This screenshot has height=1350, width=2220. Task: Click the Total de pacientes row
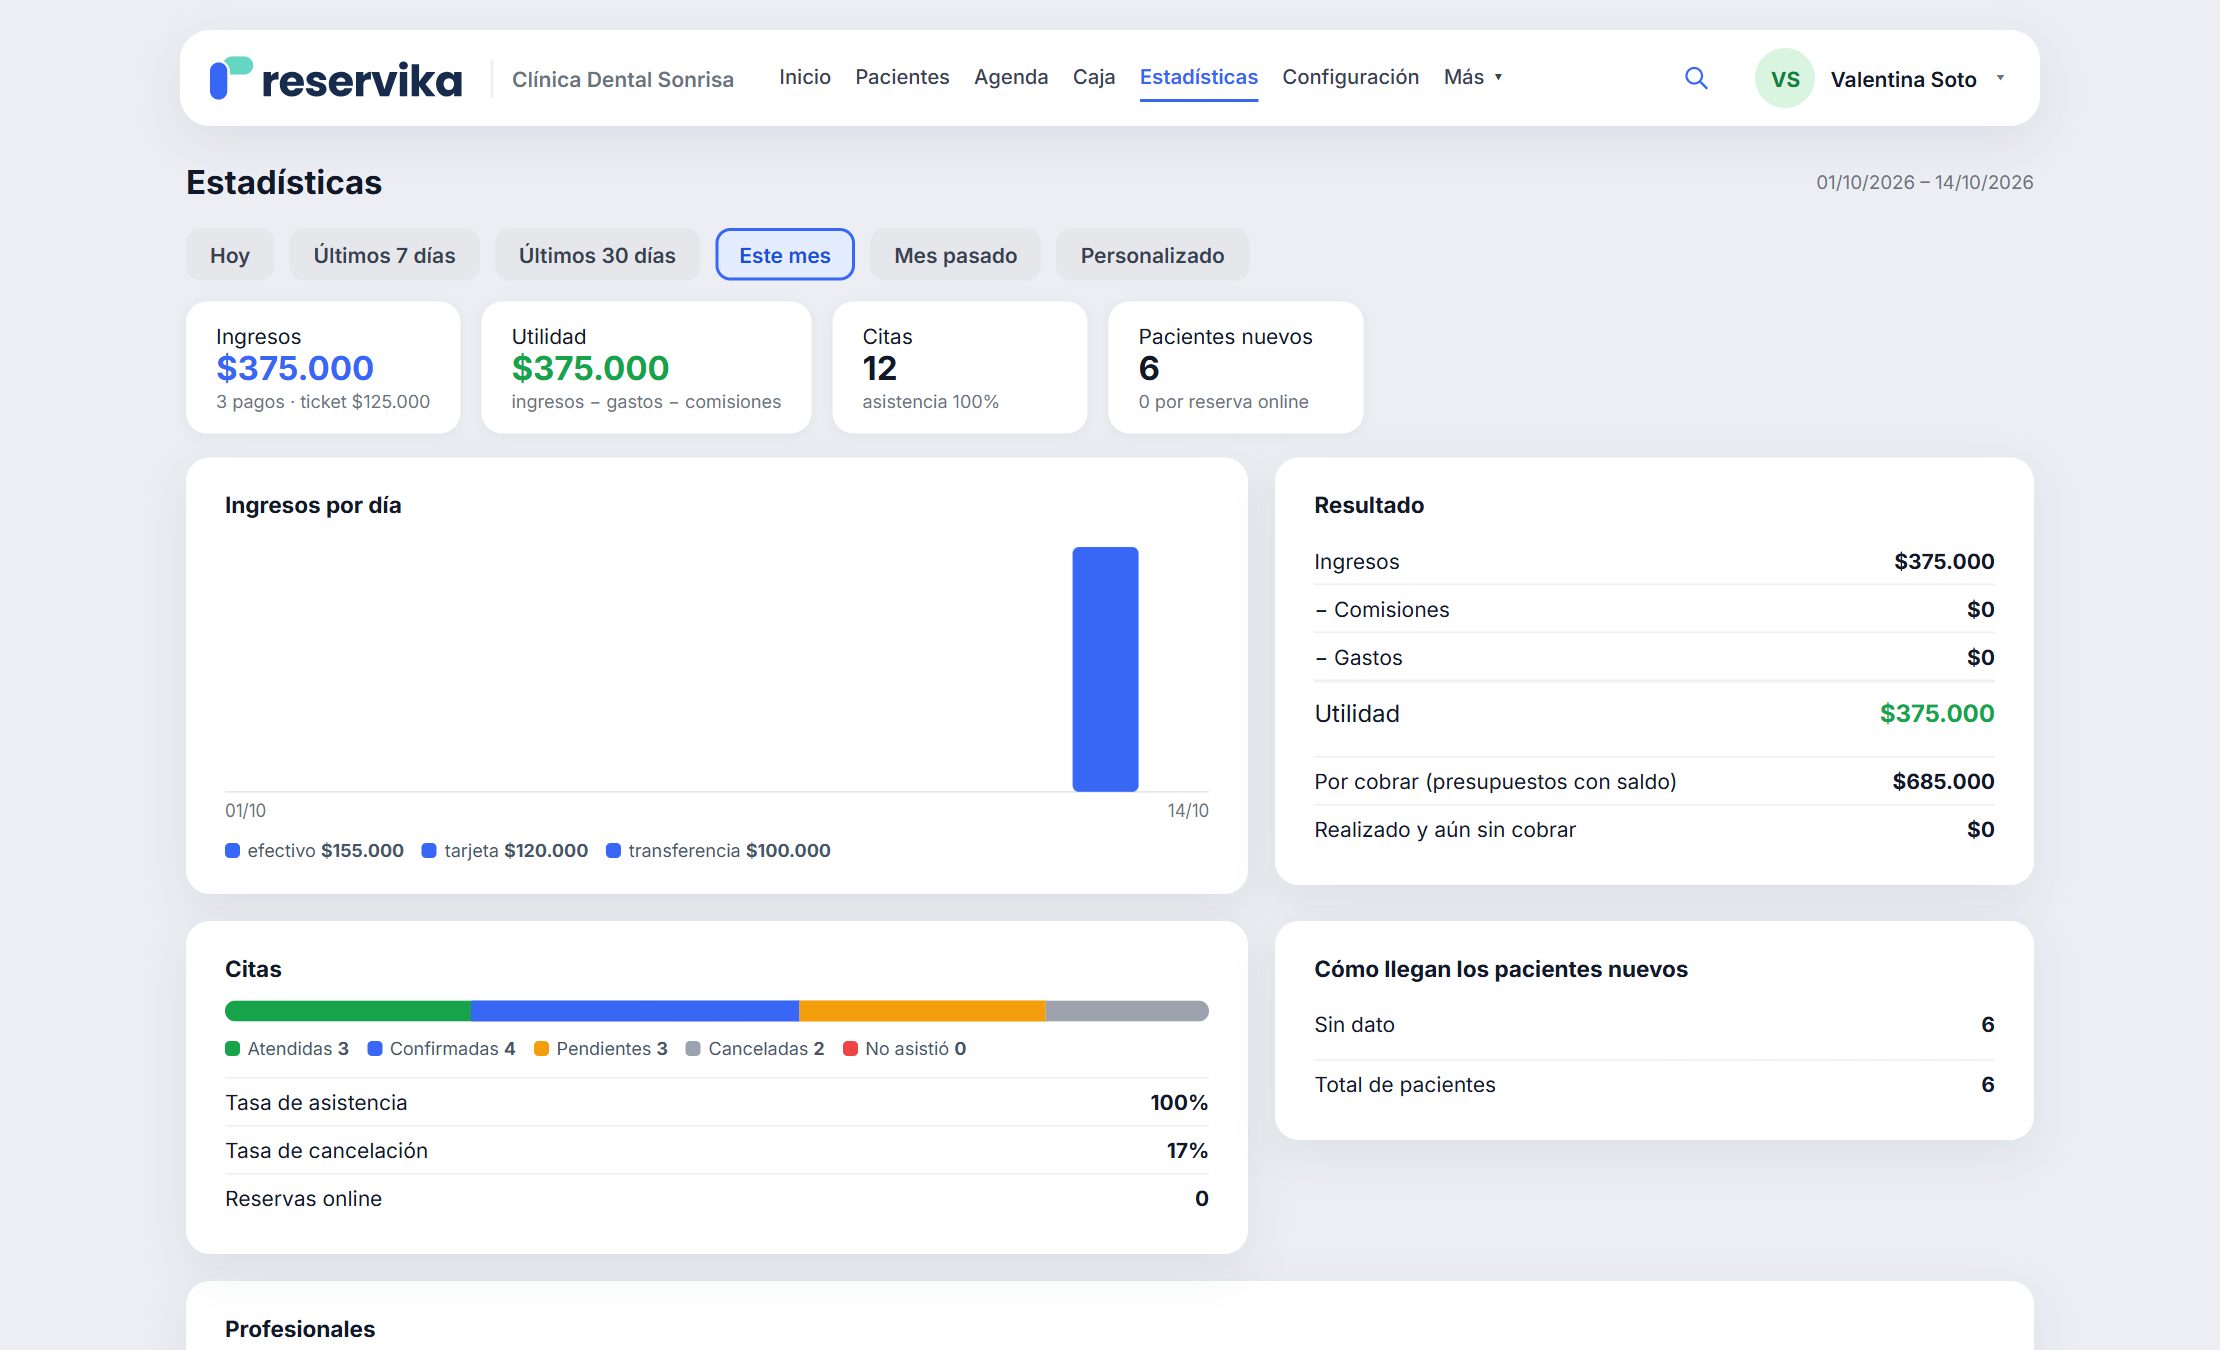1654,1084
